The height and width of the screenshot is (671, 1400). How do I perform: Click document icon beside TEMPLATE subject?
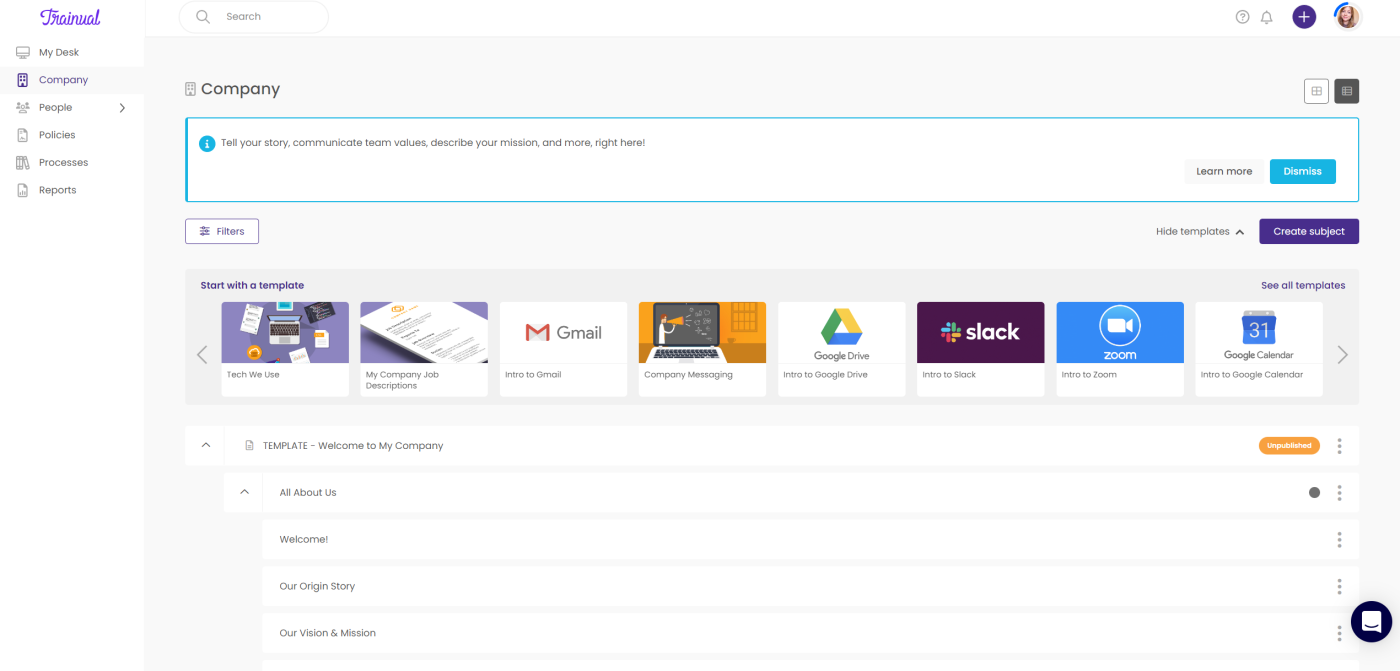[x=250, y=446]
